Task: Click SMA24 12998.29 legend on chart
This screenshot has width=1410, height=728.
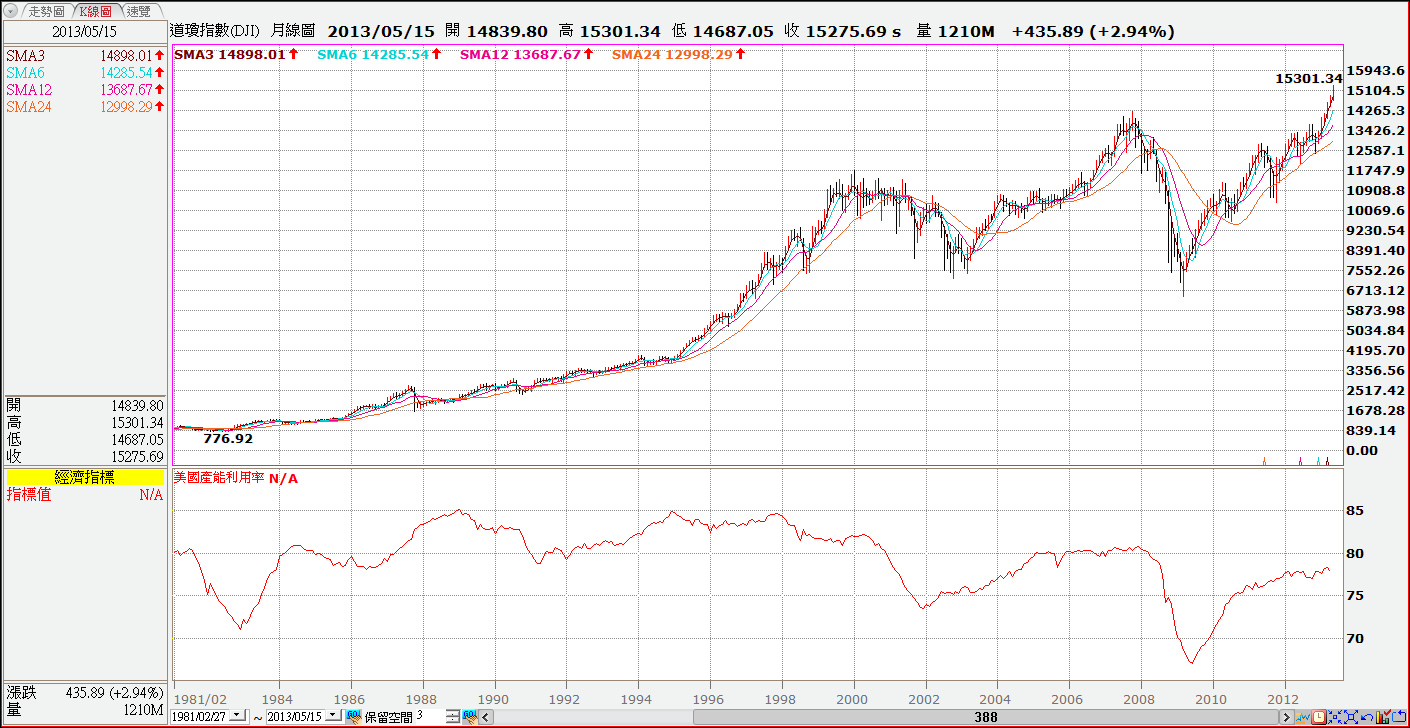Action: 677,54
